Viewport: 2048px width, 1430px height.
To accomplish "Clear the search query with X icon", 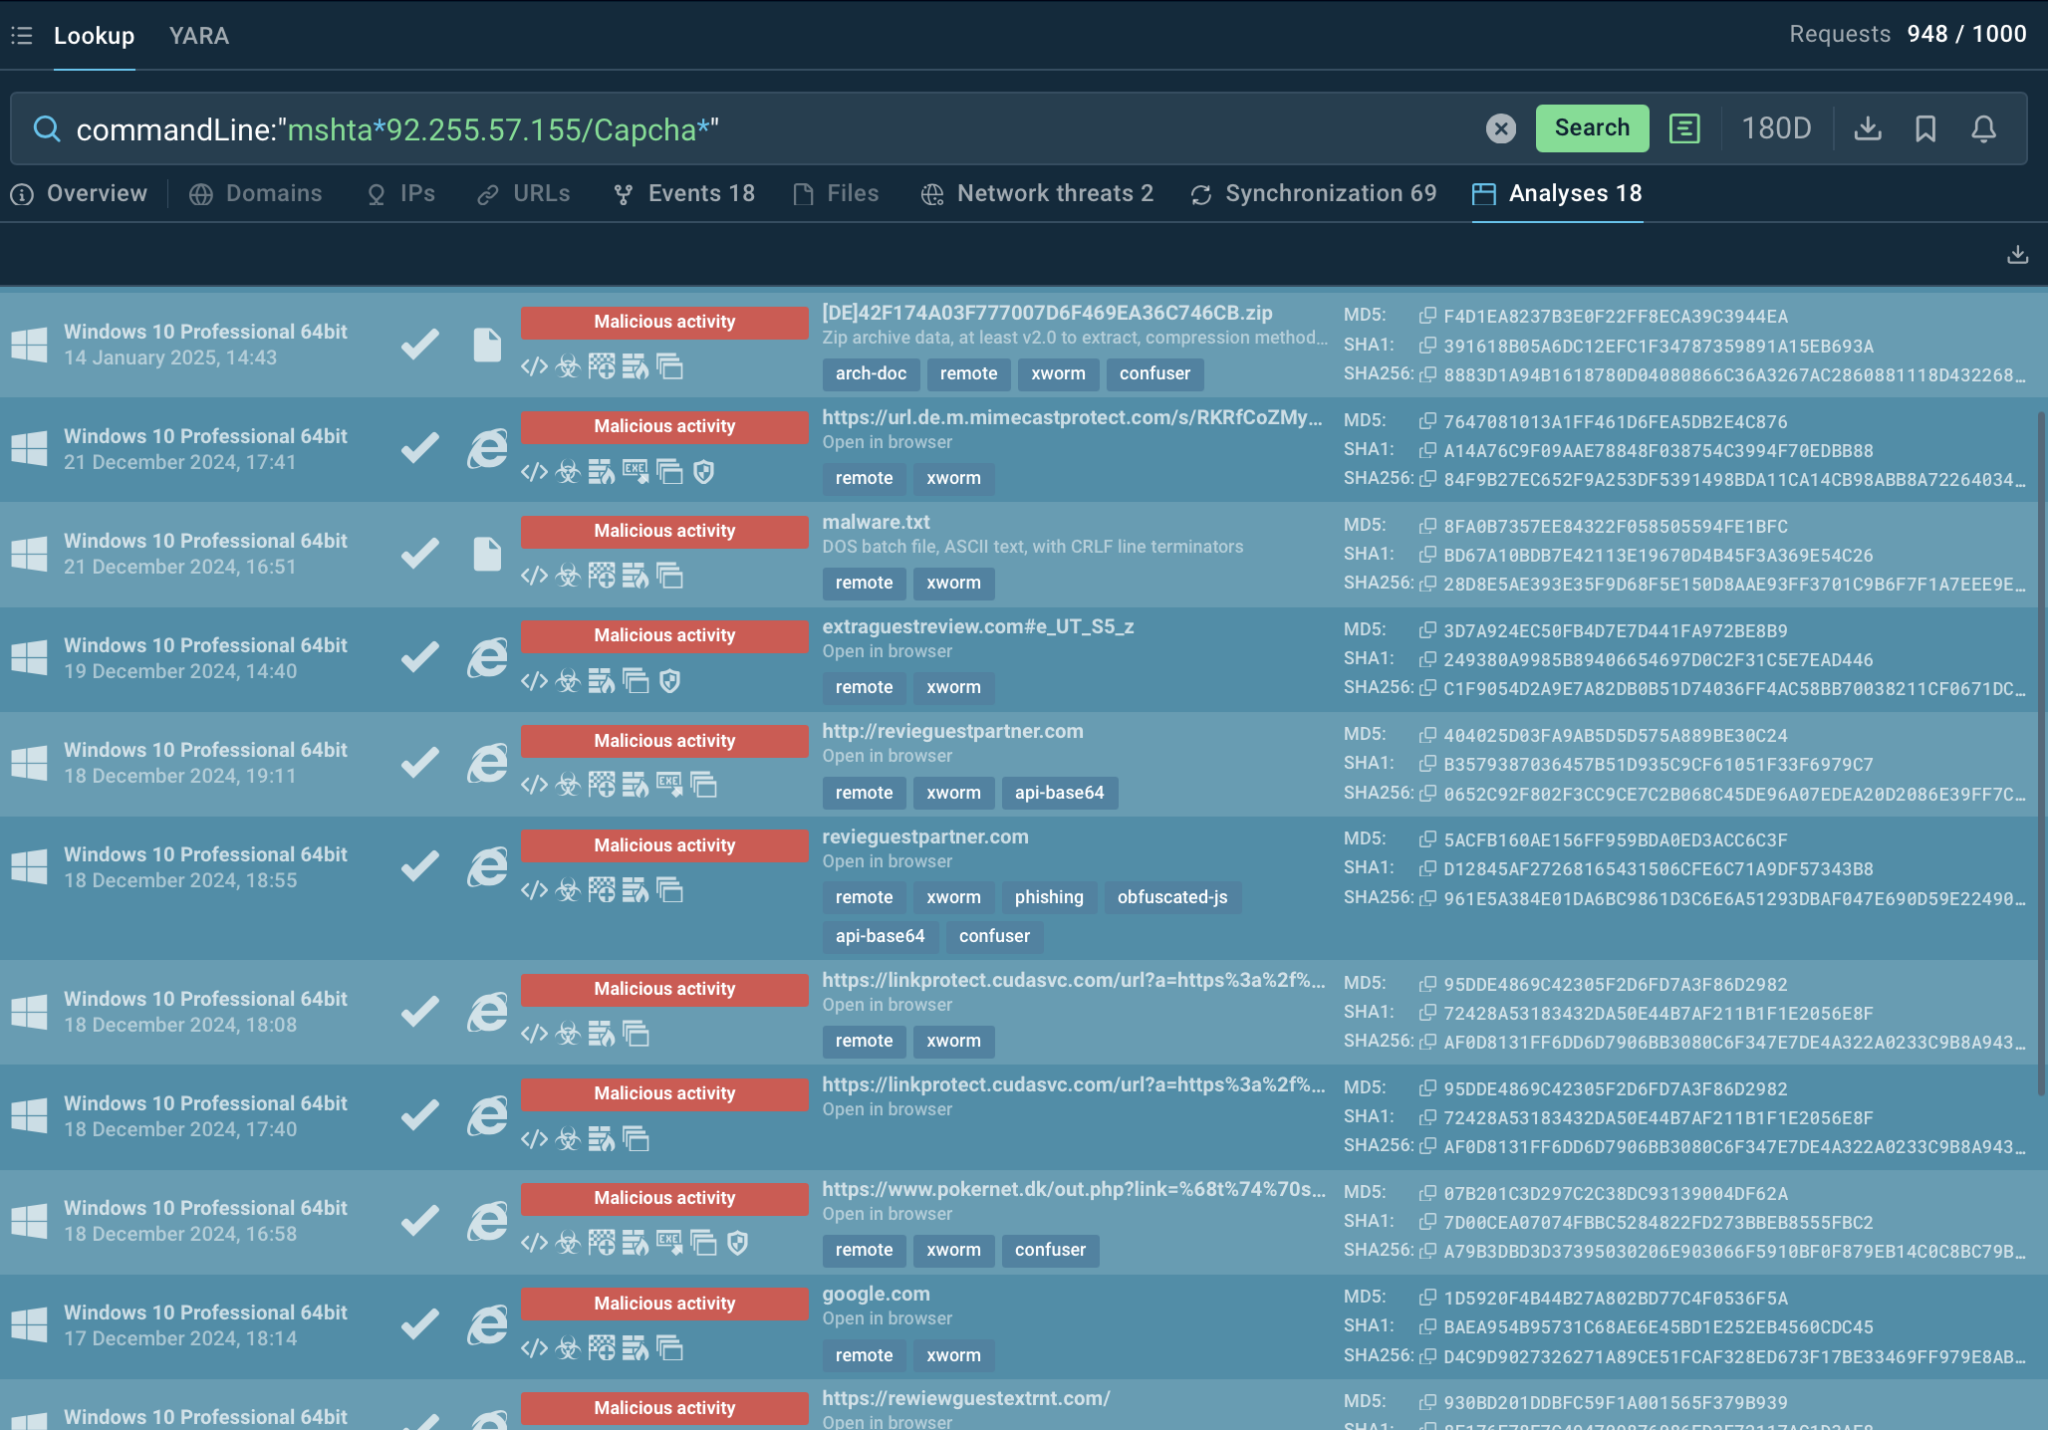I will (x=1500, y=128).
